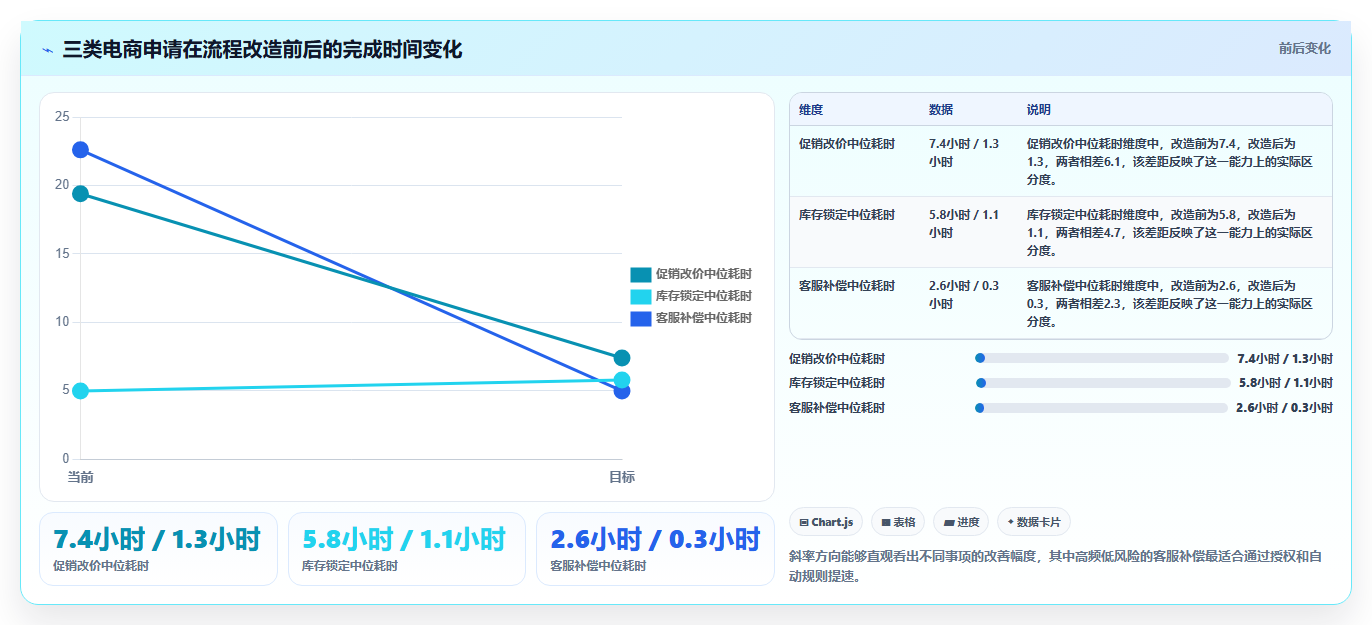The height and width of the screenshot is (625, 1372).
Task: Click the y-axis tick labeled 10
Action: click(x=62, y=322)
